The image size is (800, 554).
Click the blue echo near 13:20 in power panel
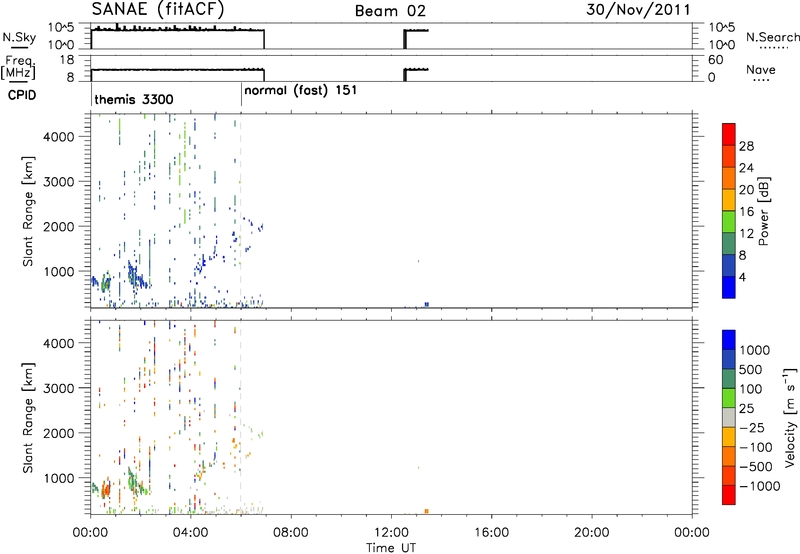coord(427,305)
